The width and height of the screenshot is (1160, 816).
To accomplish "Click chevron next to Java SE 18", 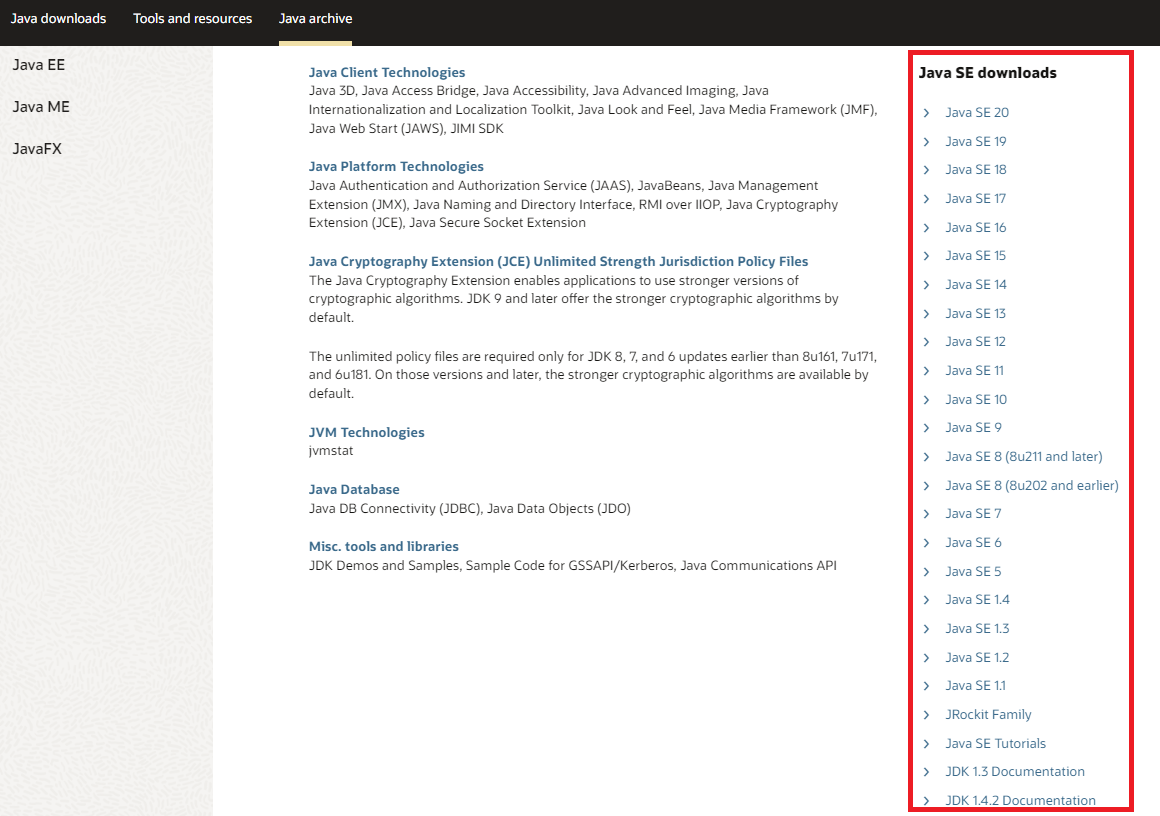I will click(x=926, y=169).
